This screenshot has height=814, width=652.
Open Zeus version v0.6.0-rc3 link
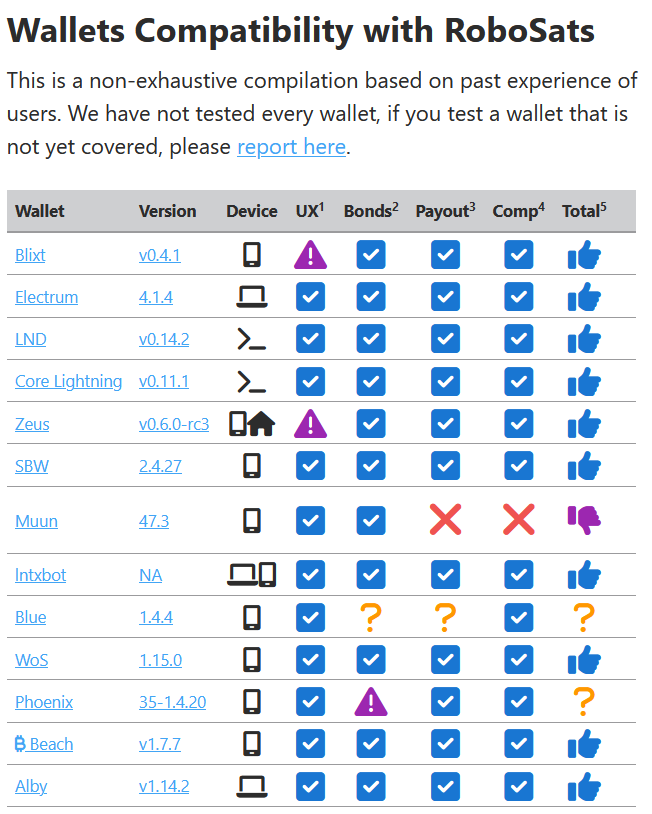pyautogui.click(x=174, y=424)
